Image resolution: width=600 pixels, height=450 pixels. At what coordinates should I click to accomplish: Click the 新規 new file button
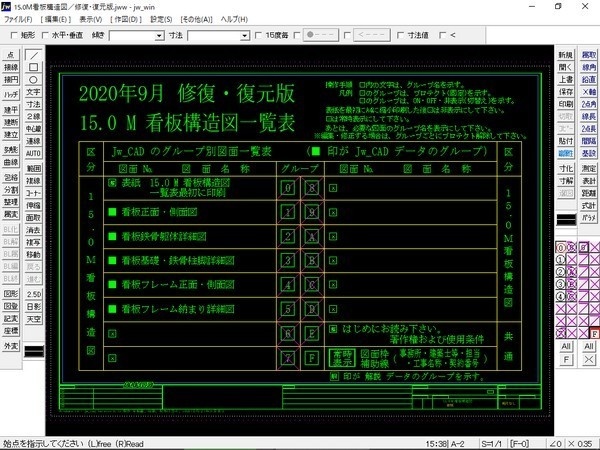[566, 55]
